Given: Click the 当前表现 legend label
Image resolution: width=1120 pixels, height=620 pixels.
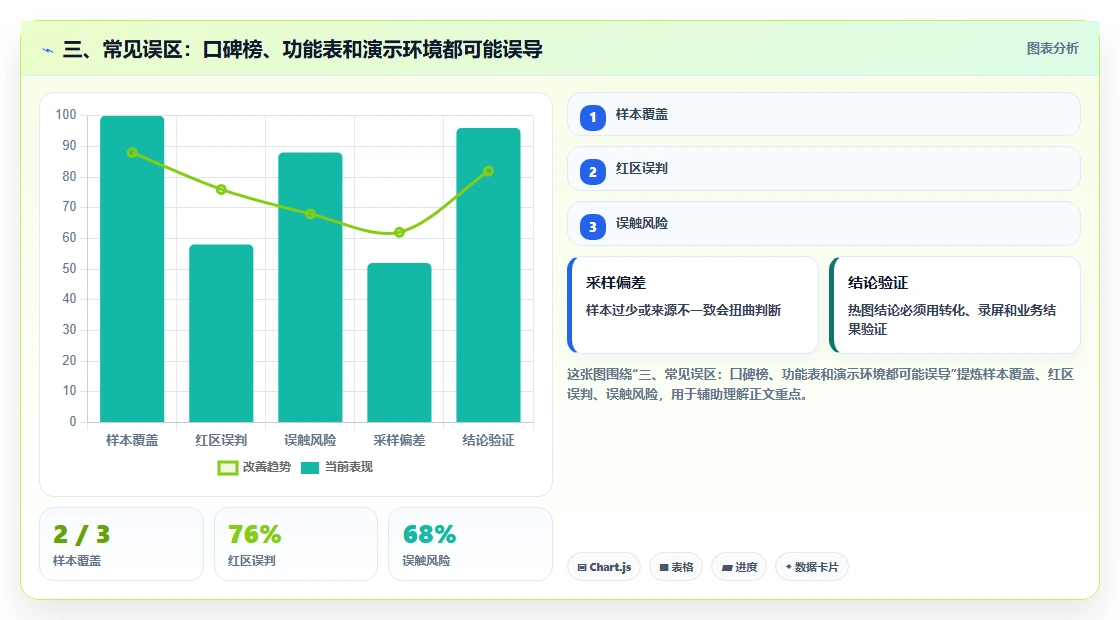Looking at the screenshot, I should point(349,467).
